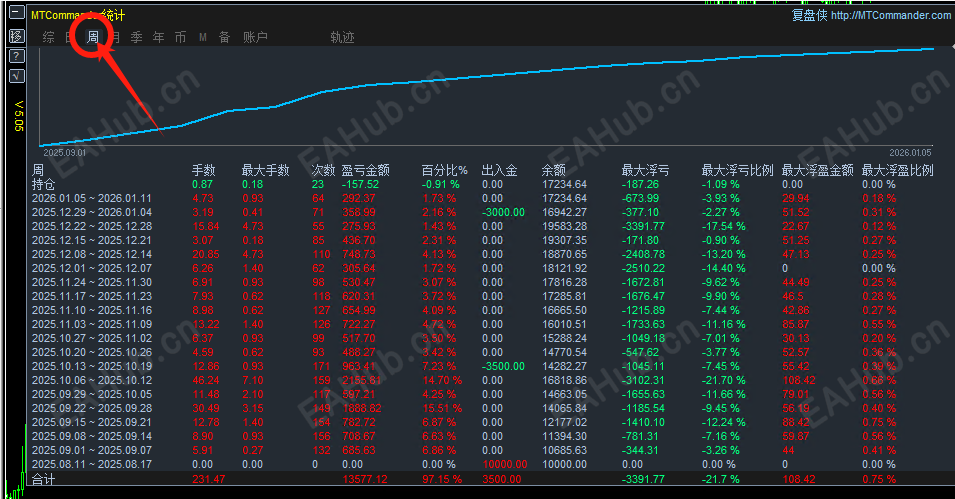This screenshot has width=955, height=499.
Task: Open the M tab
Action: pyautogui.click(x=203, y=37)
